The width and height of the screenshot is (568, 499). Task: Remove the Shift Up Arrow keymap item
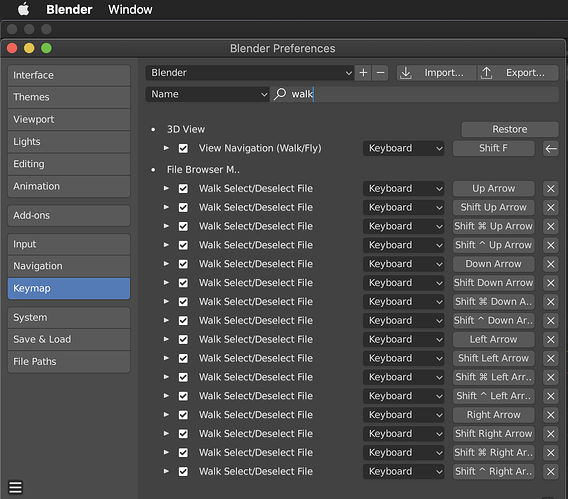tap(551, 207)
